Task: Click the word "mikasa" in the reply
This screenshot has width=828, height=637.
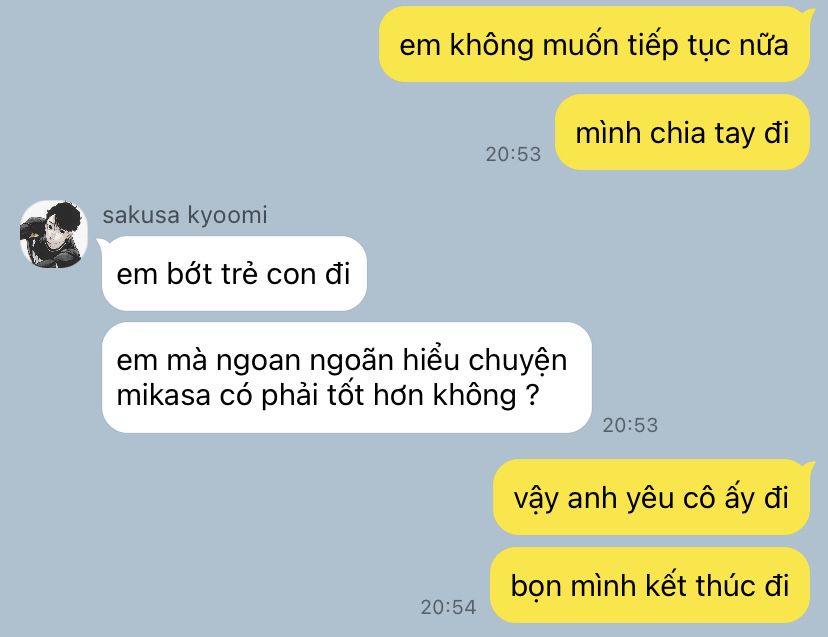Action: pyautogui.click(x=163, y=395)
